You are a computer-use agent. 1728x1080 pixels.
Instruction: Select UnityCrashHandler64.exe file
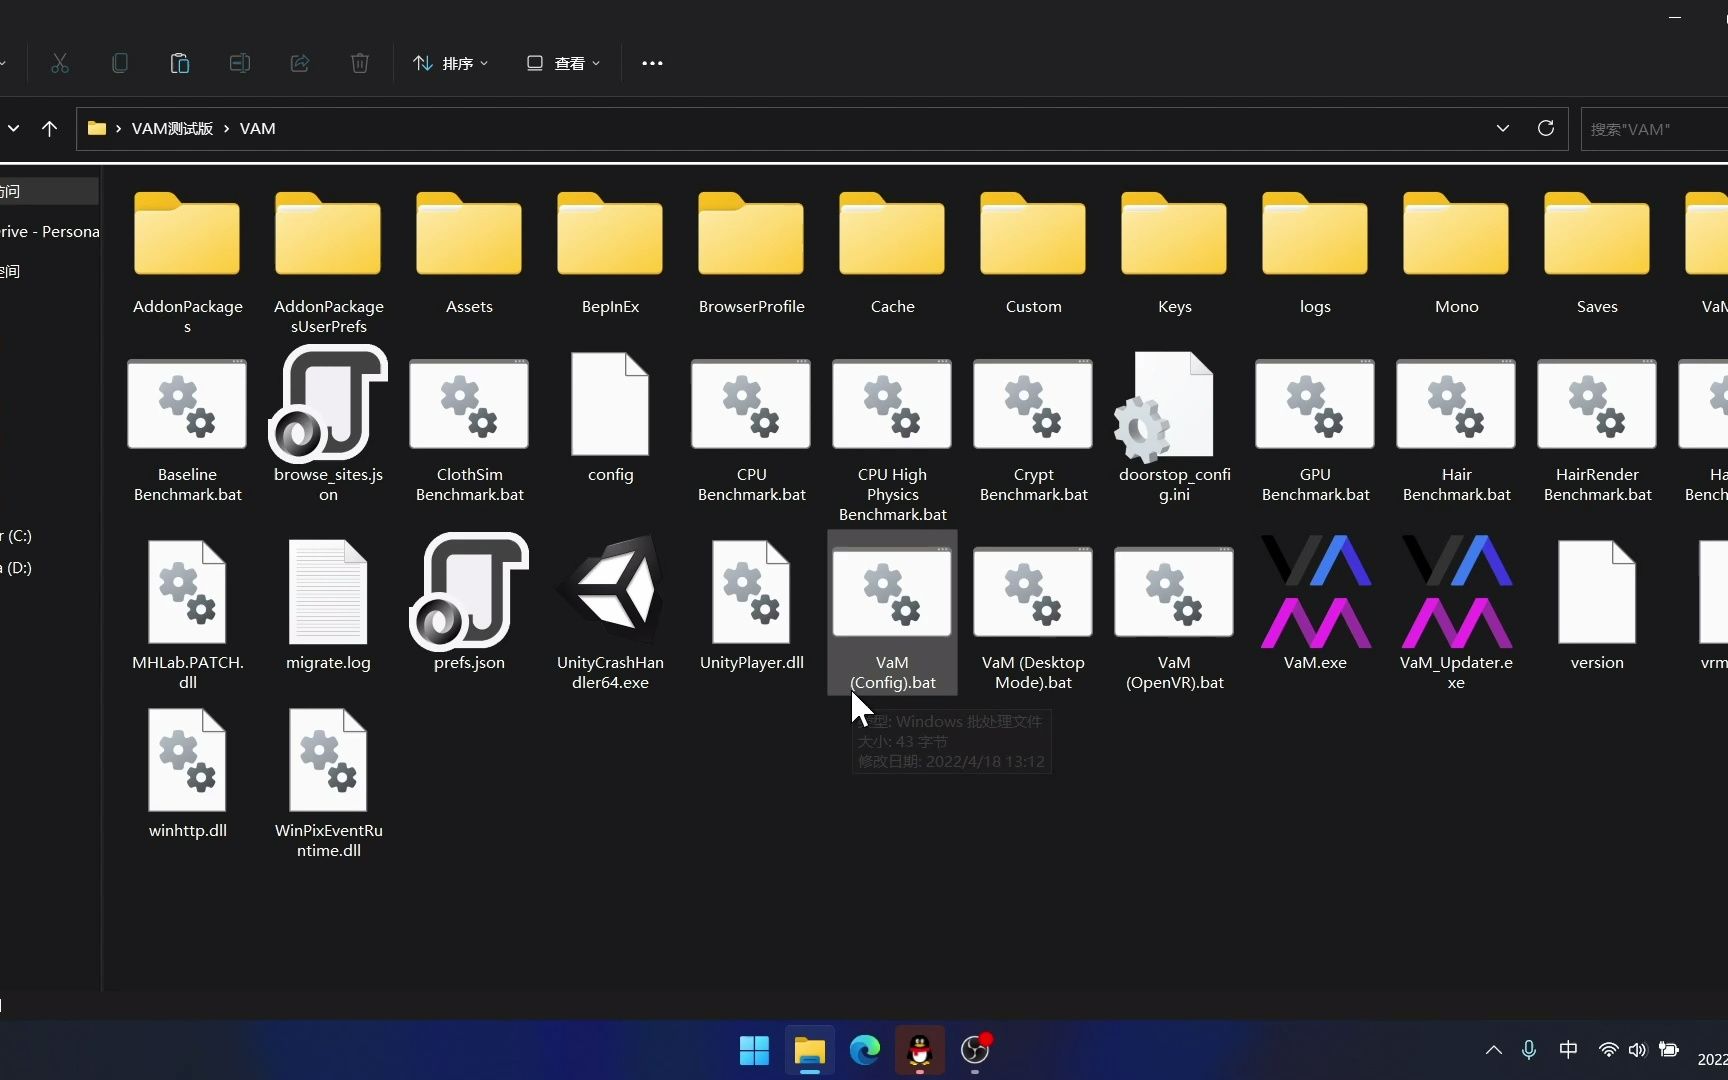coord(610,612)
